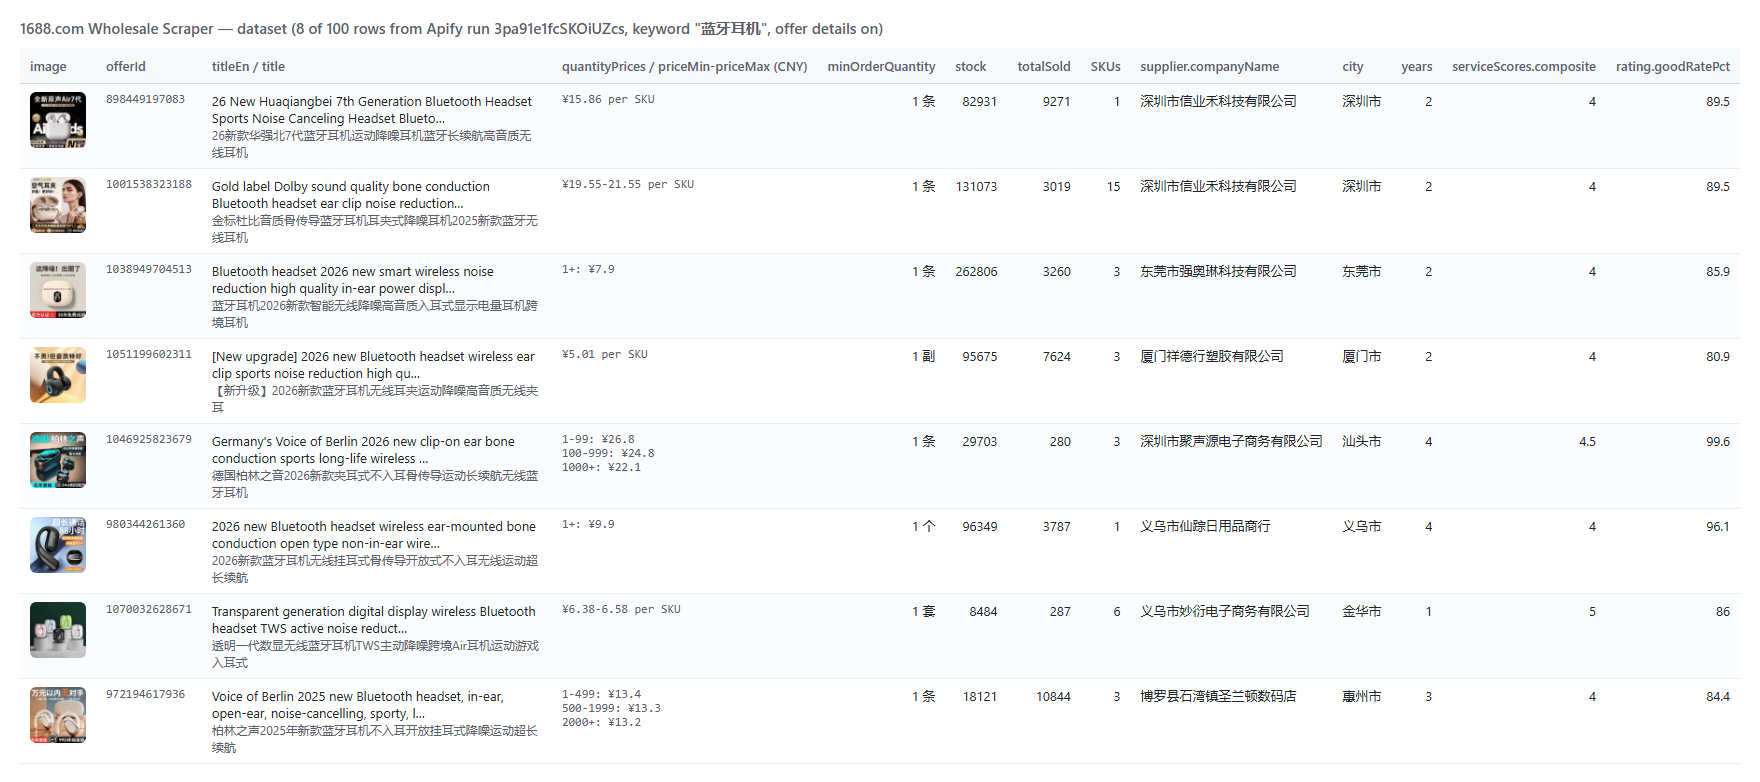This screenshot has width=1760, height=782.
Task: Click supplier 厦门祥德行塑胶有限公司
Action: tap(1212, 356)
